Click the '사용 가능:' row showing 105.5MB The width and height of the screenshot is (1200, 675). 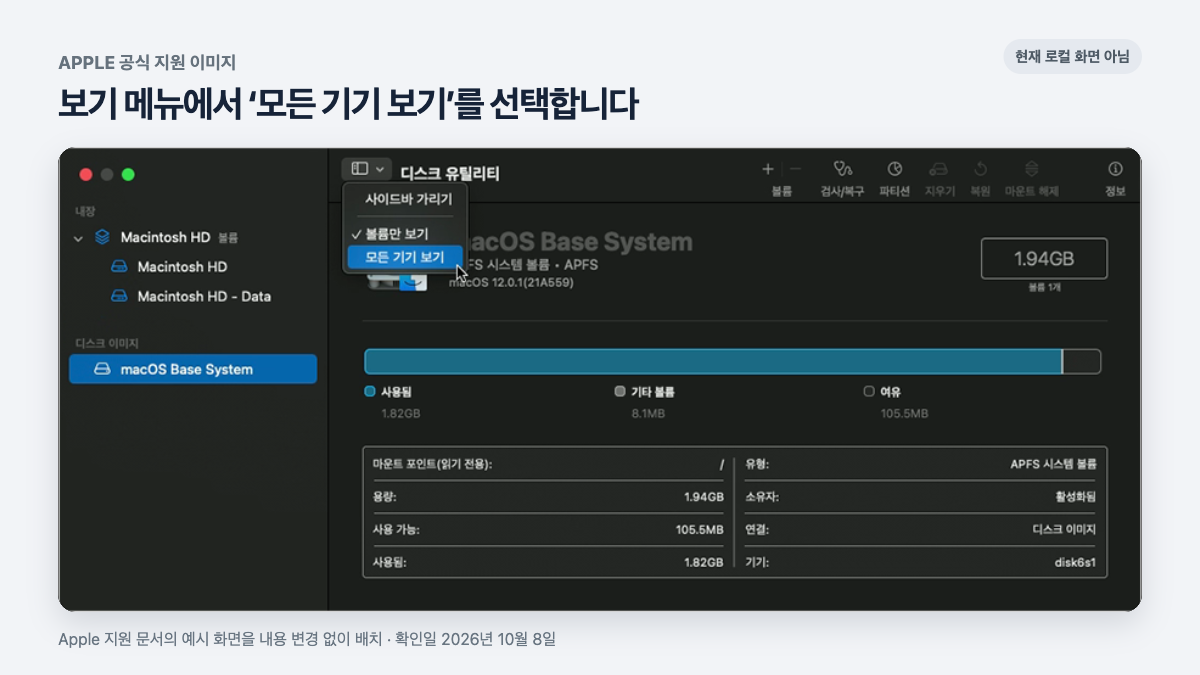click(x=548, y=529)
